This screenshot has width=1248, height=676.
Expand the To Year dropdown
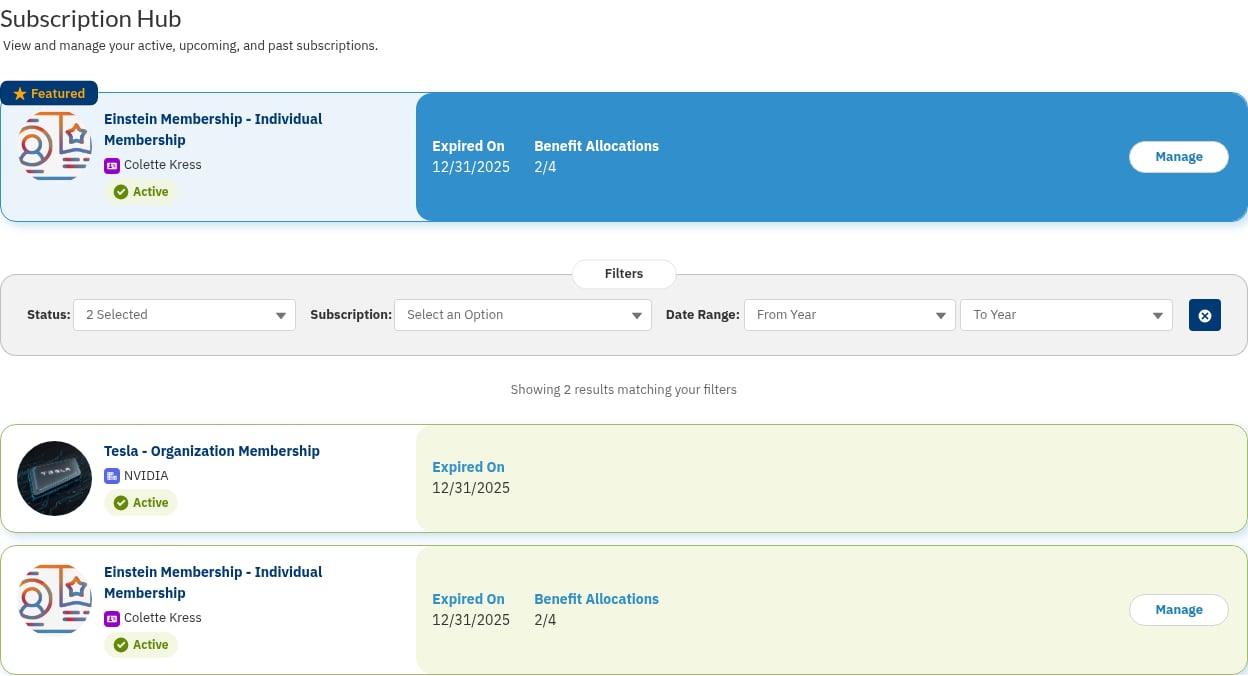1066,315
